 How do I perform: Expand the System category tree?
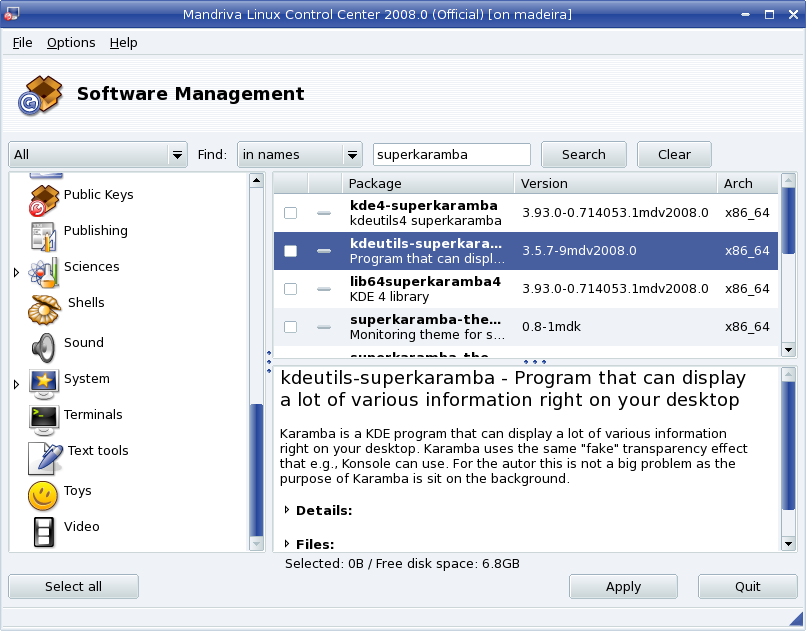16,384
